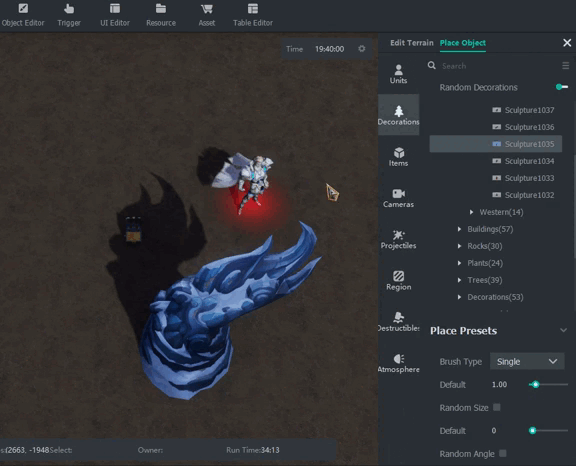Open the Table Editor

tap(253, 15)
